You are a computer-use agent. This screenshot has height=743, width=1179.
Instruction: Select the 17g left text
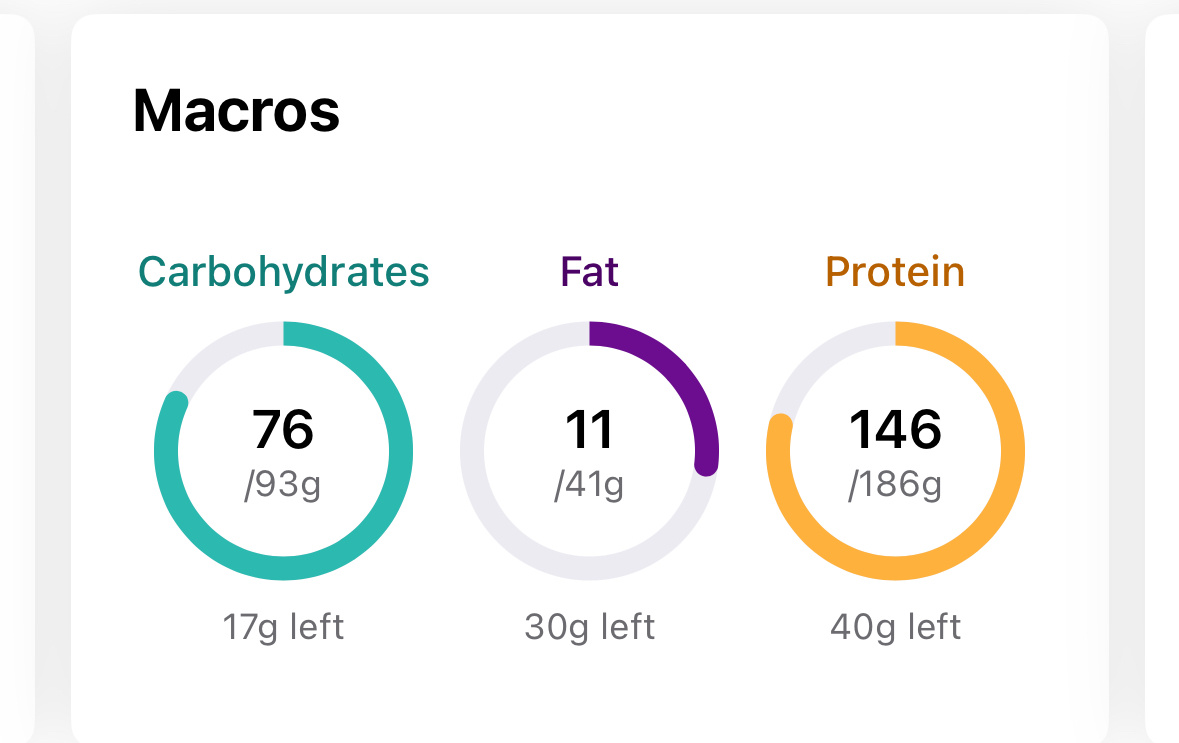coord(283,627)
